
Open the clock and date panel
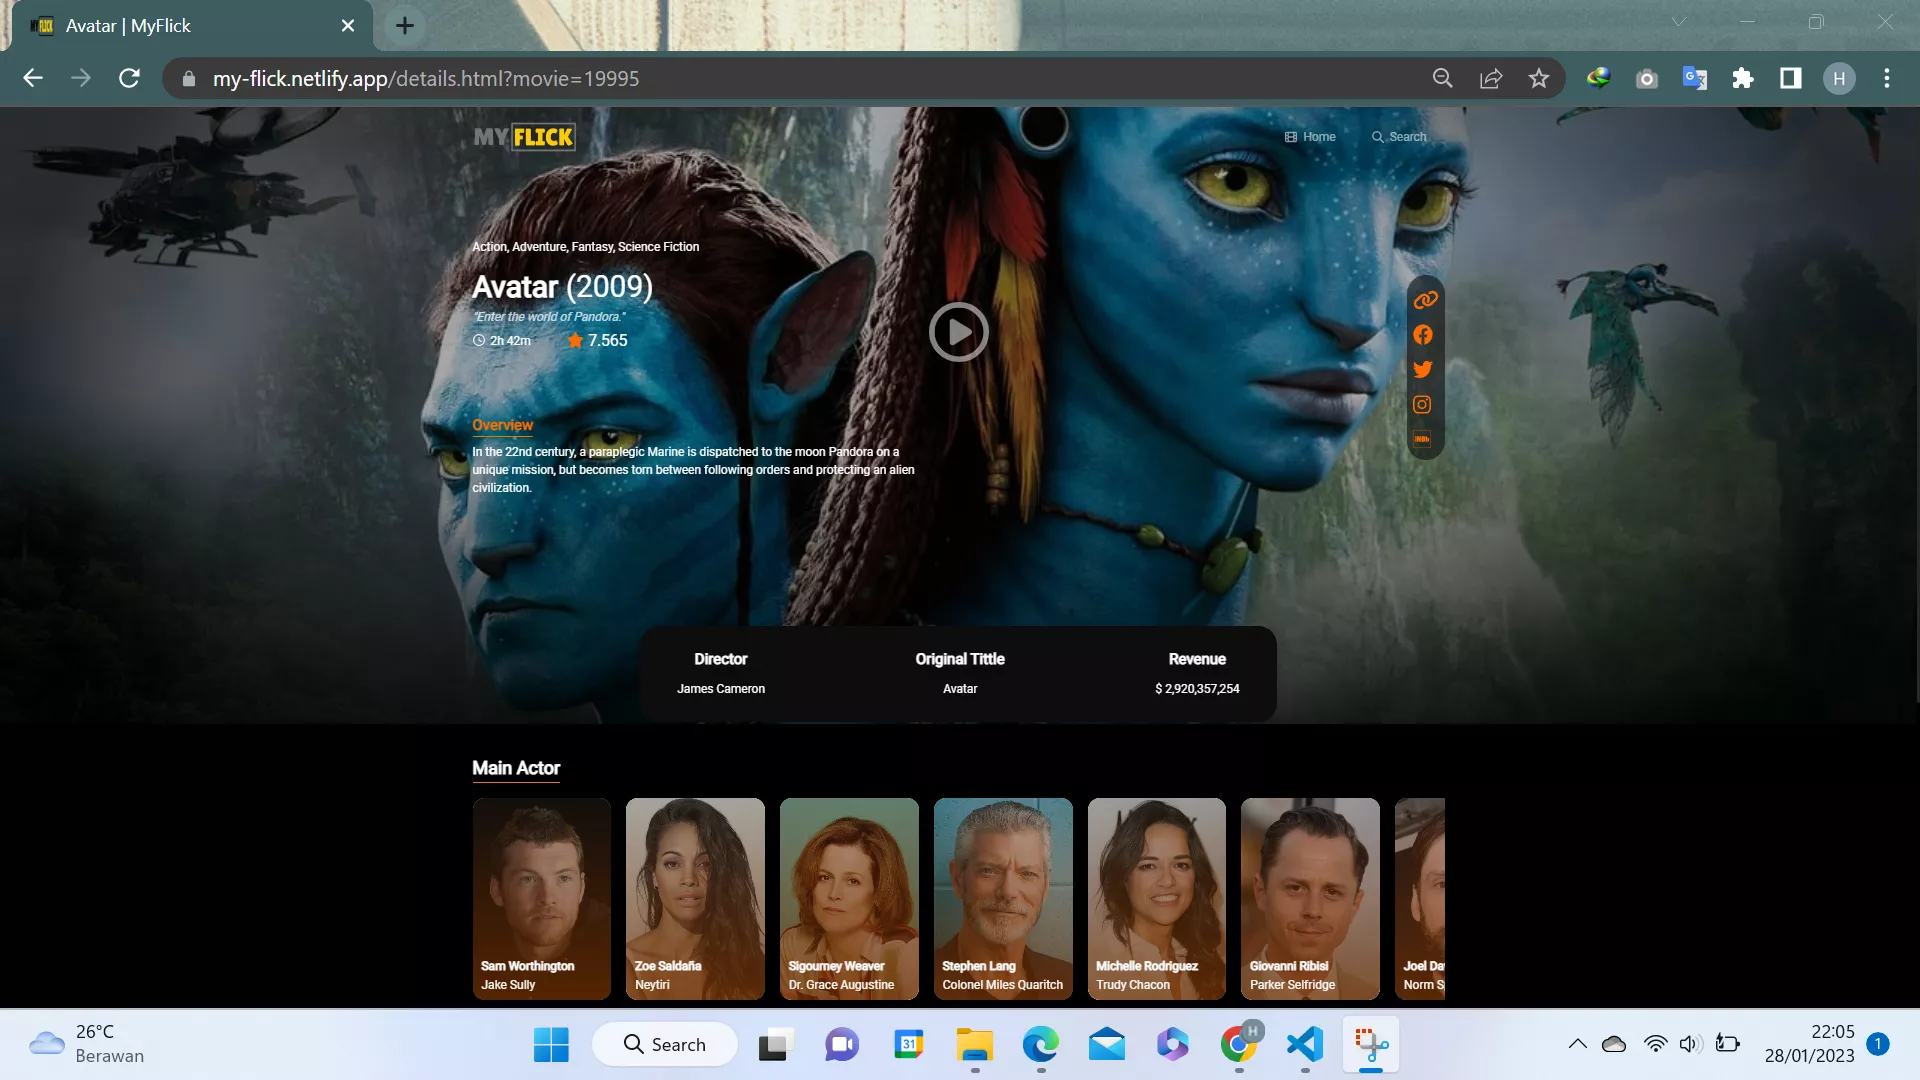1809,1044
